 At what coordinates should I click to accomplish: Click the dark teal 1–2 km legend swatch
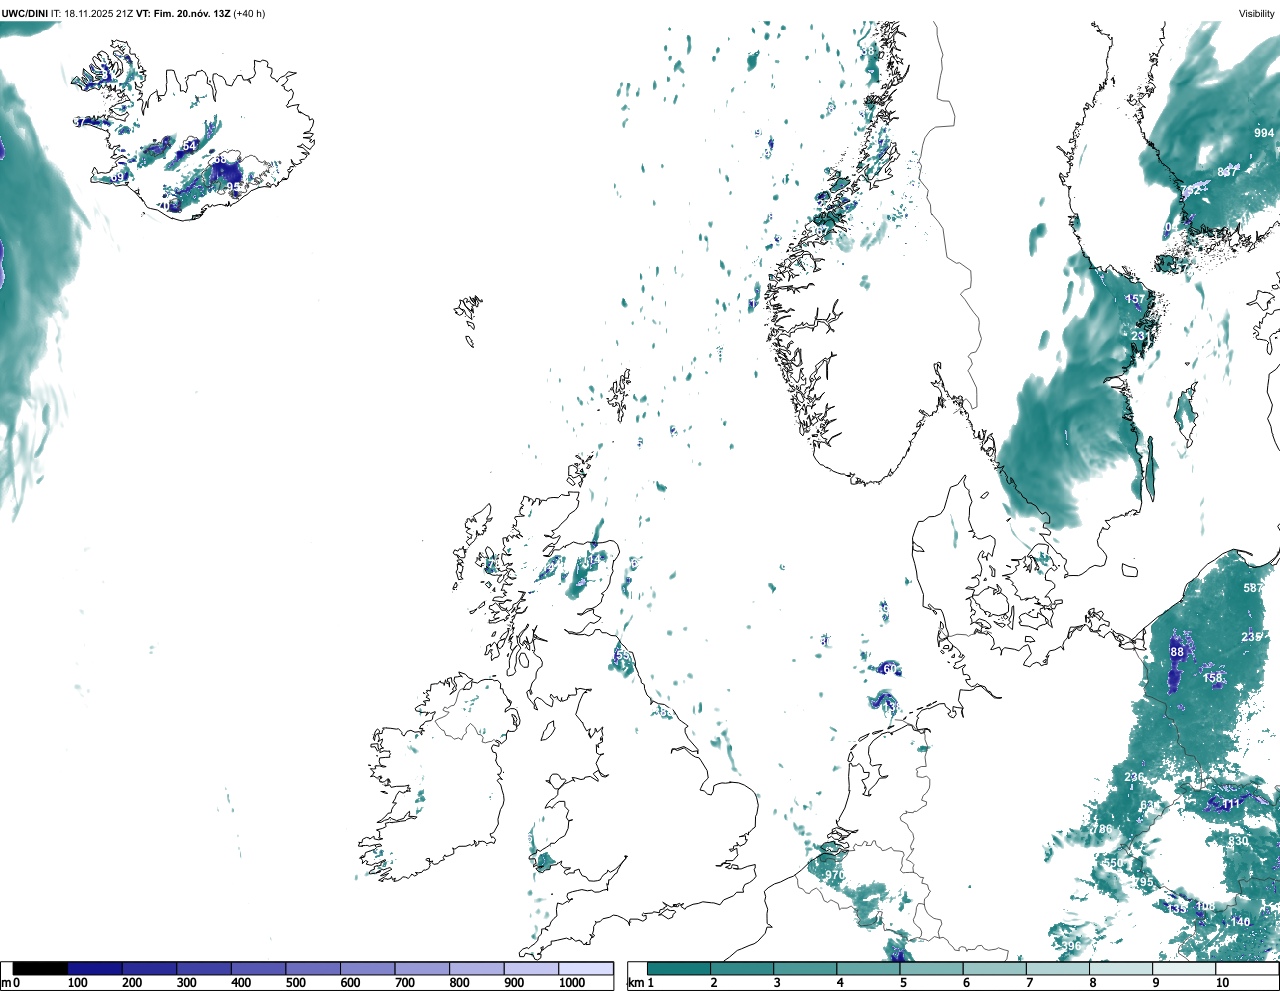679,969
